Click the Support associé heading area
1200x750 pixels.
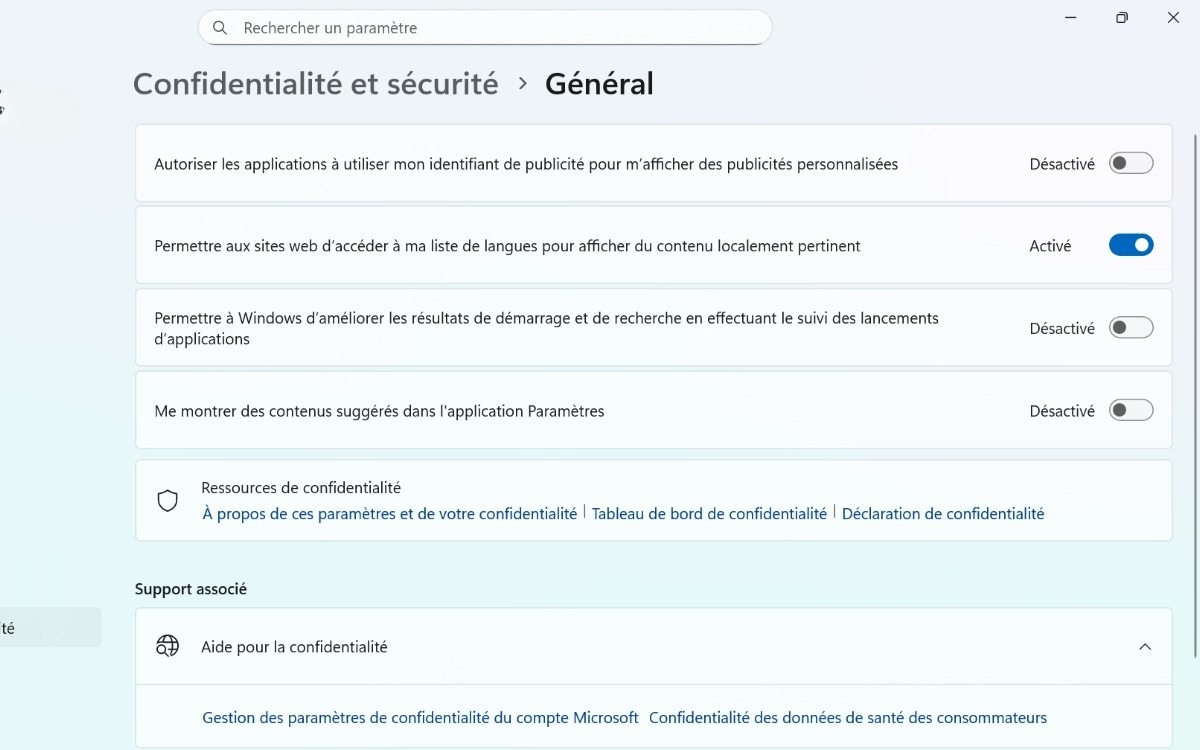[190, 589]
